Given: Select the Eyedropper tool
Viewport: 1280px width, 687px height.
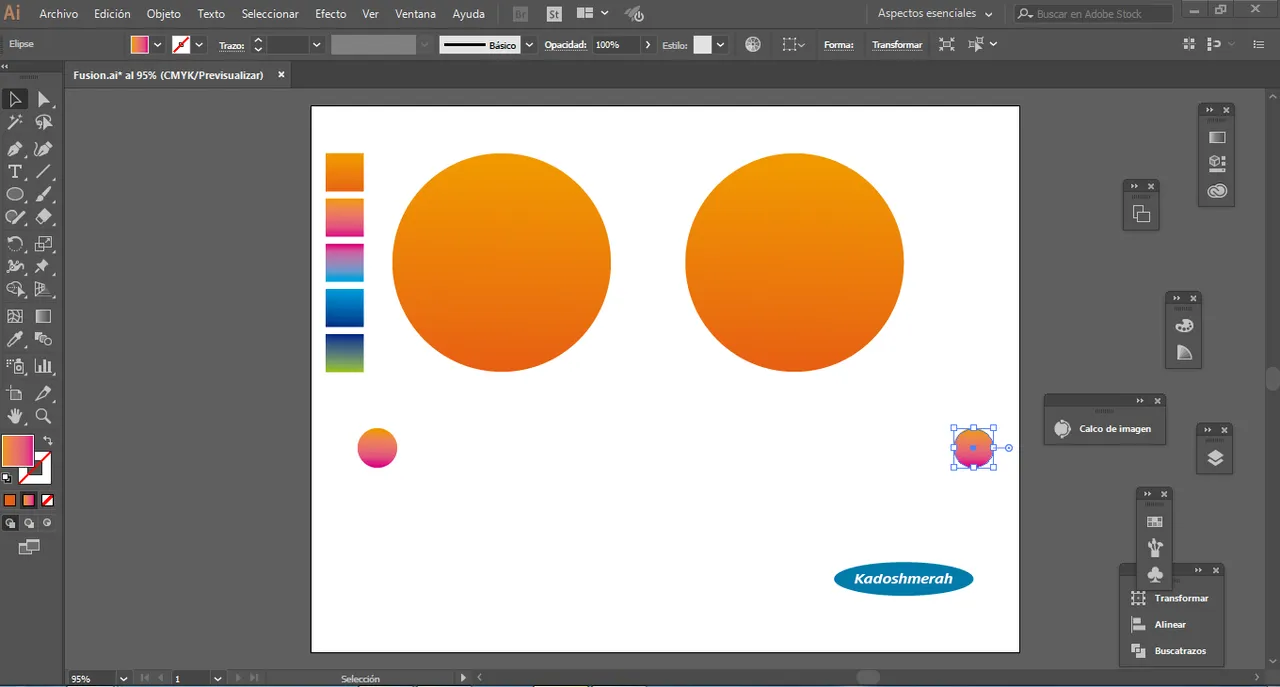Looking at the screenshot, I should coord(15,341).
